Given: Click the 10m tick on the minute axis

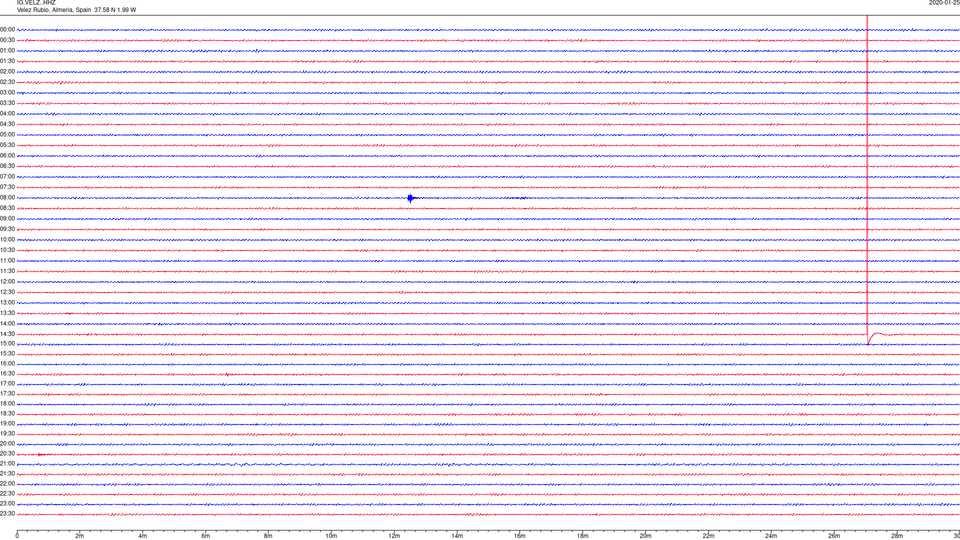Looking at the screenshot, I should tap(331, 536).
